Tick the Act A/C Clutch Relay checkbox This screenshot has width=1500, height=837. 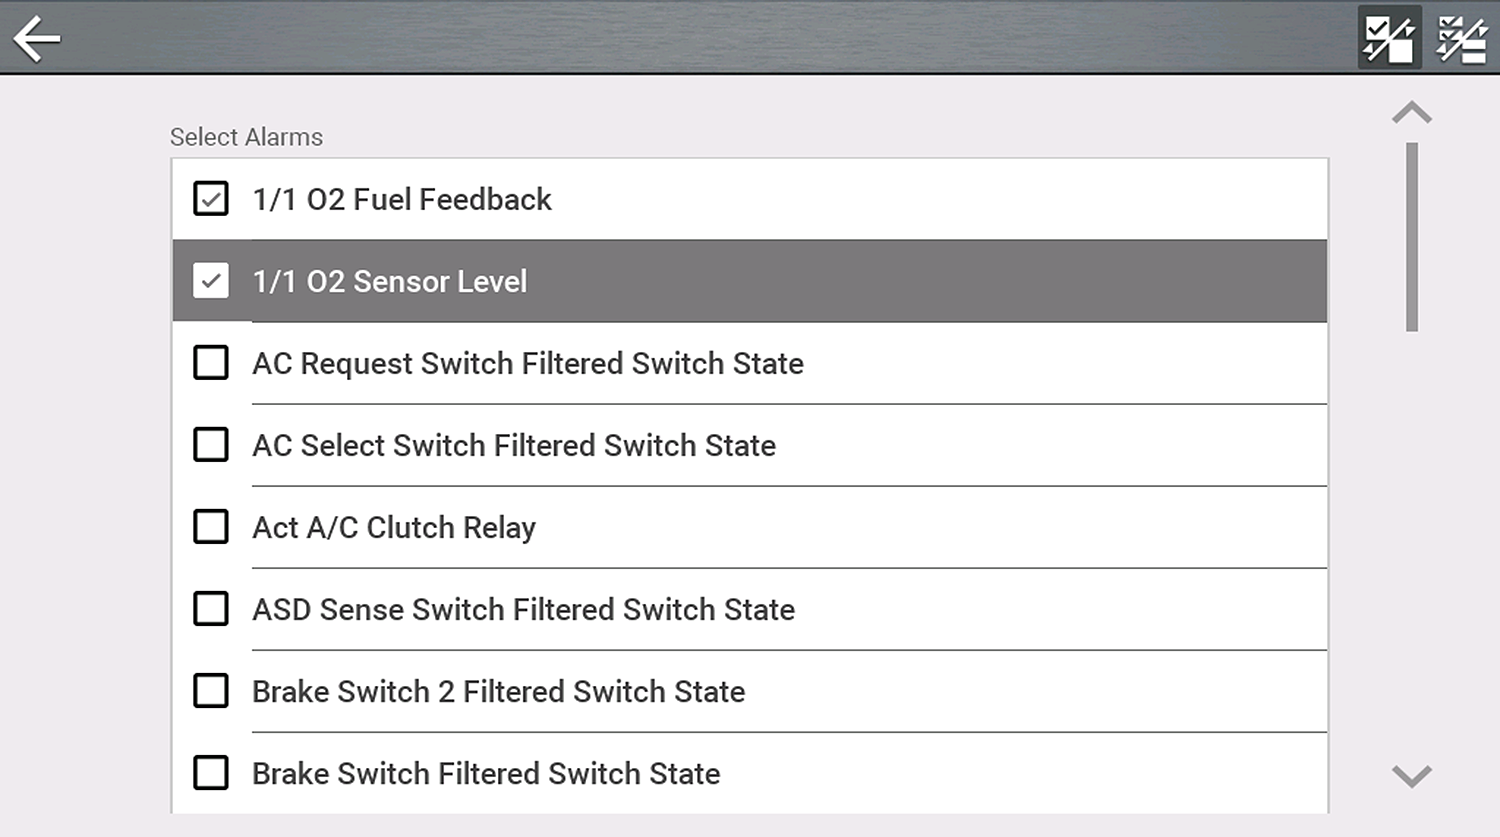[x=211, y=527]
